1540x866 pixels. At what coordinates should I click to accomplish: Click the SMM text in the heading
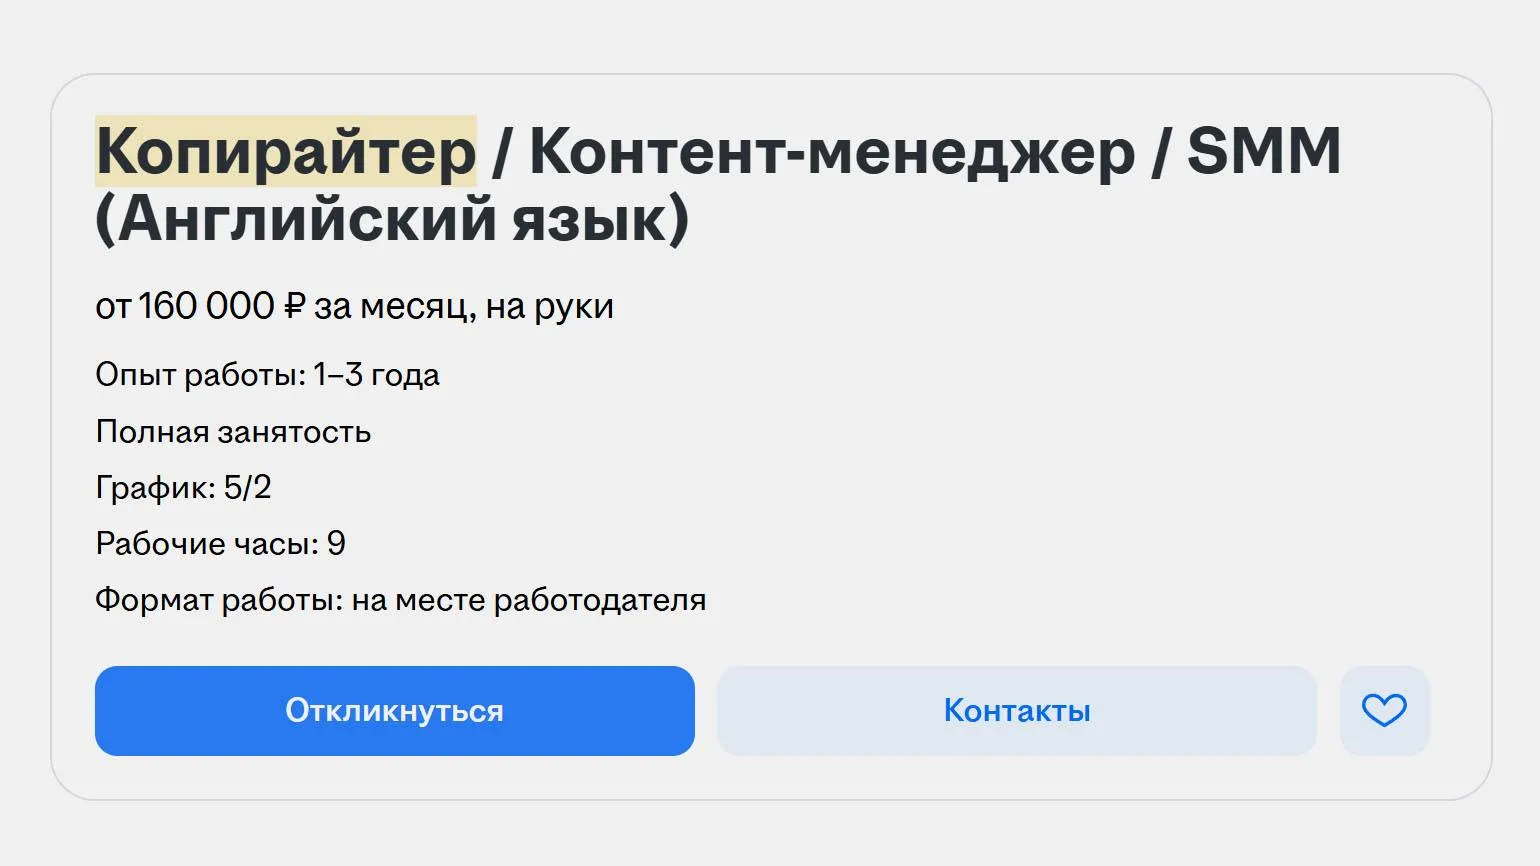pyautogui.click(x=1265, y=152)
